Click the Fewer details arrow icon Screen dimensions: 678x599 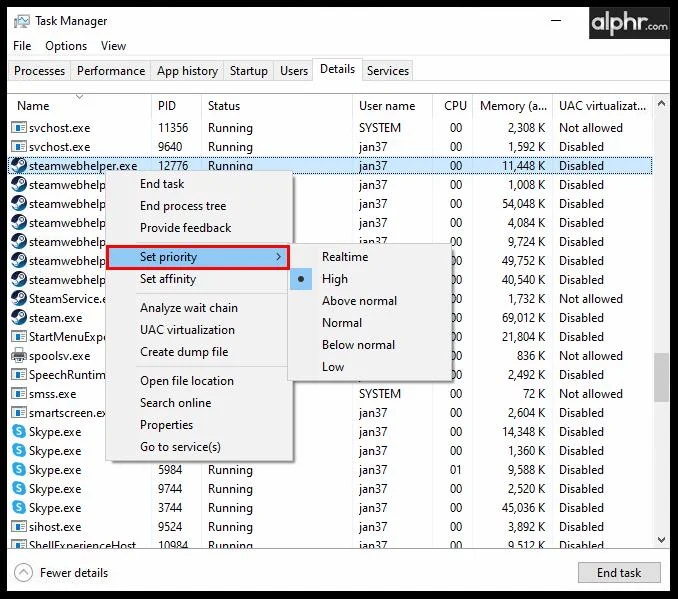pos(23,573)
